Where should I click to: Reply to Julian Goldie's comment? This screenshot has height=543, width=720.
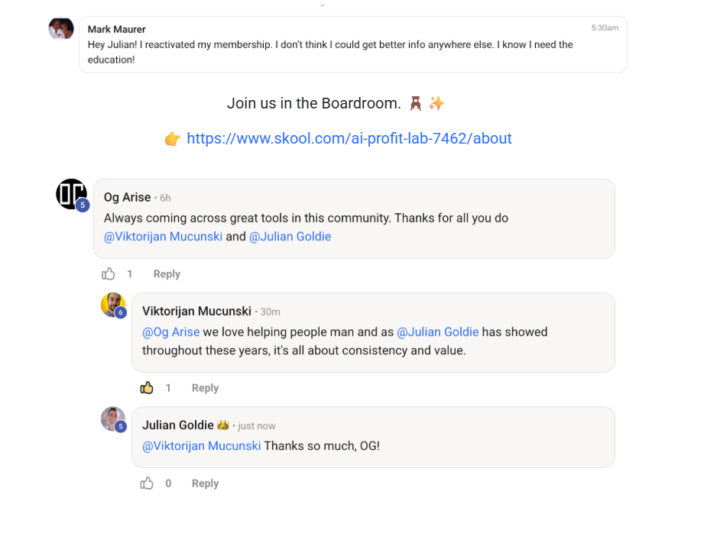pos(205,483)
